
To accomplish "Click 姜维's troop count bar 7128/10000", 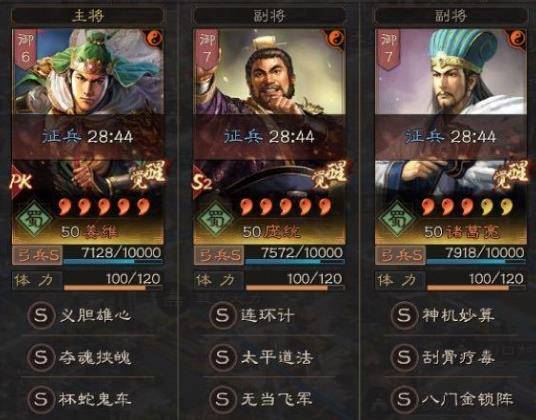I will pyautogui.click(x=113, y=255).
